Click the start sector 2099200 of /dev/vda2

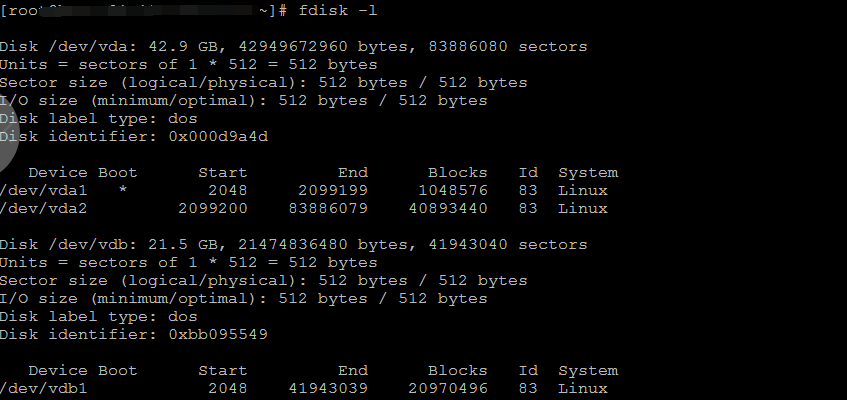(x=213, y=209)
